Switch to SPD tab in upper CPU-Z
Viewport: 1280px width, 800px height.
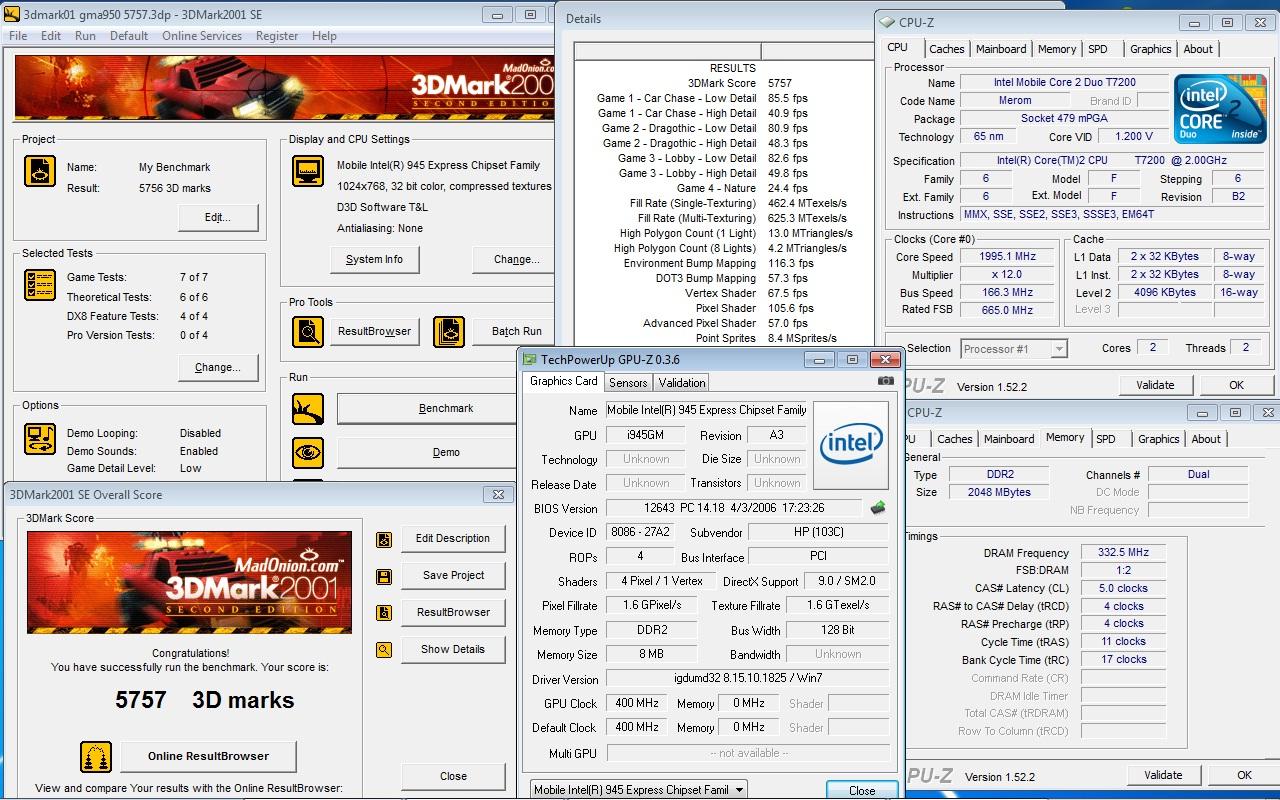pyautogui.click(x=1098, y=49)
